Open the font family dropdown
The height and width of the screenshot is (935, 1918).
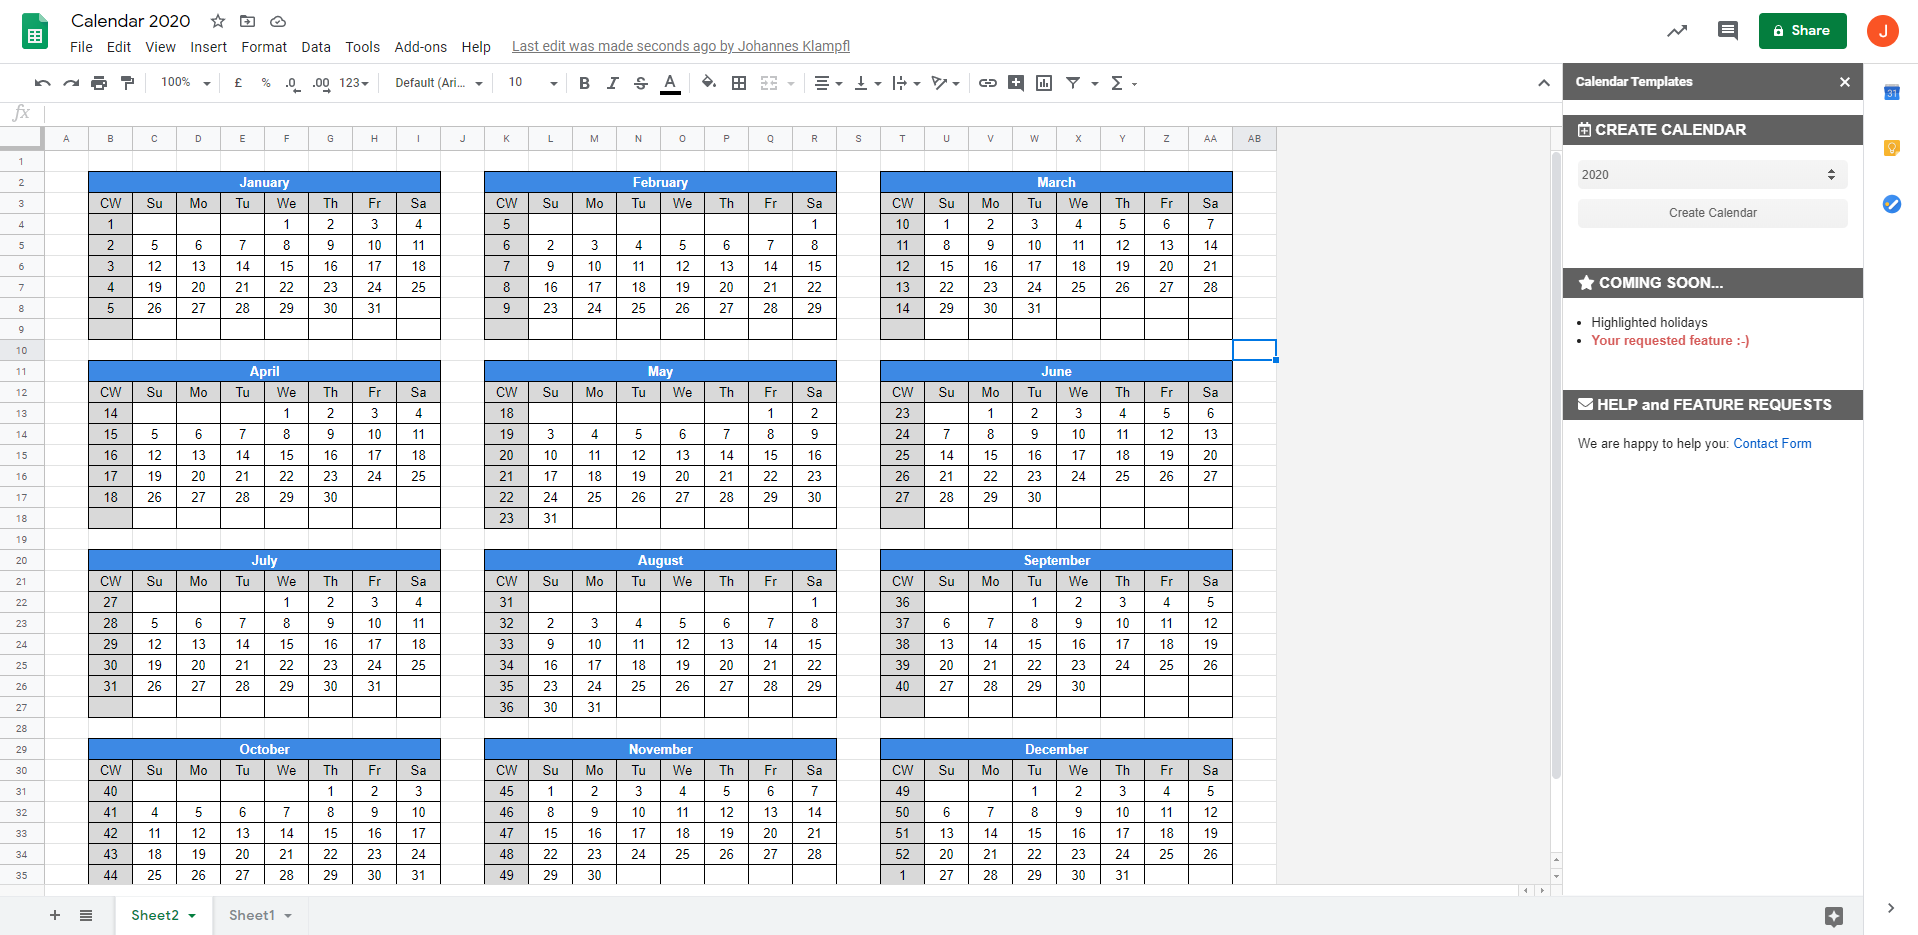[438, 83]
